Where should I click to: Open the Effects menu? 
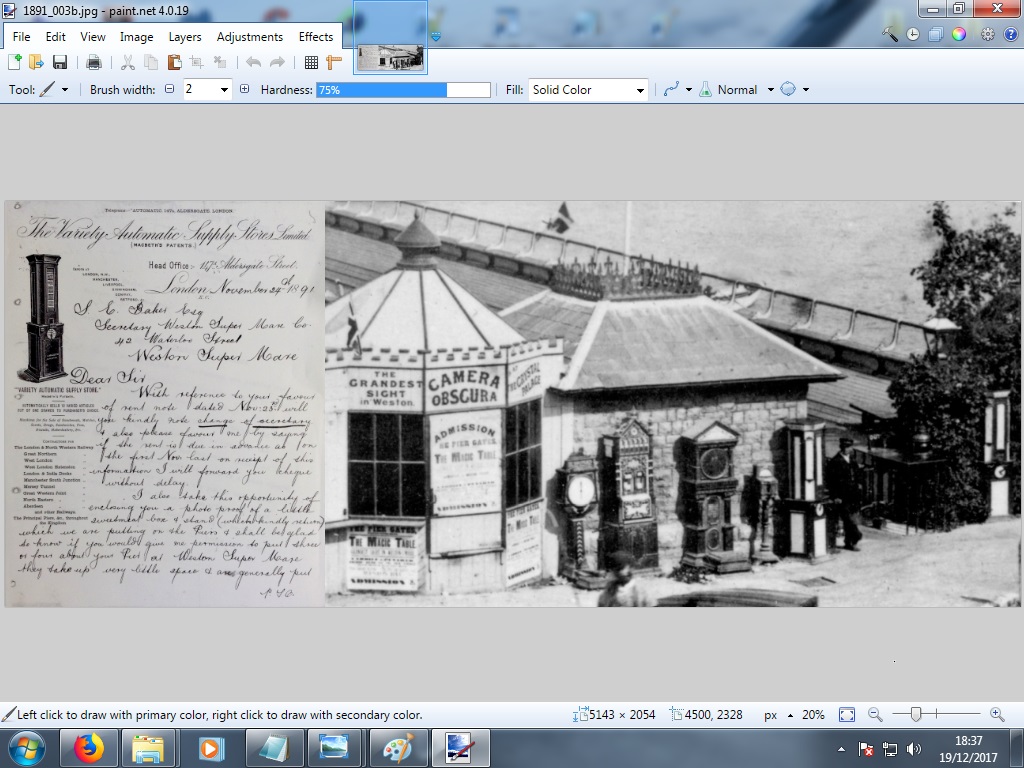click(316, 36)
